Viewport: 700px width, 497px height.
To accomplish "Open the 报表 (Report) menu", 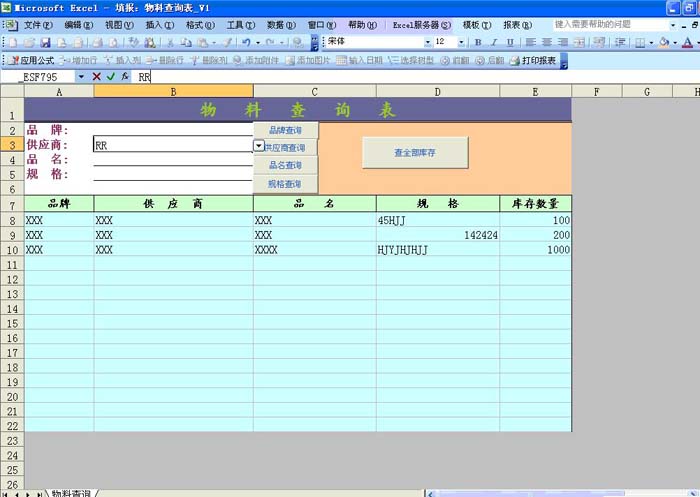I will click(517, 23).
